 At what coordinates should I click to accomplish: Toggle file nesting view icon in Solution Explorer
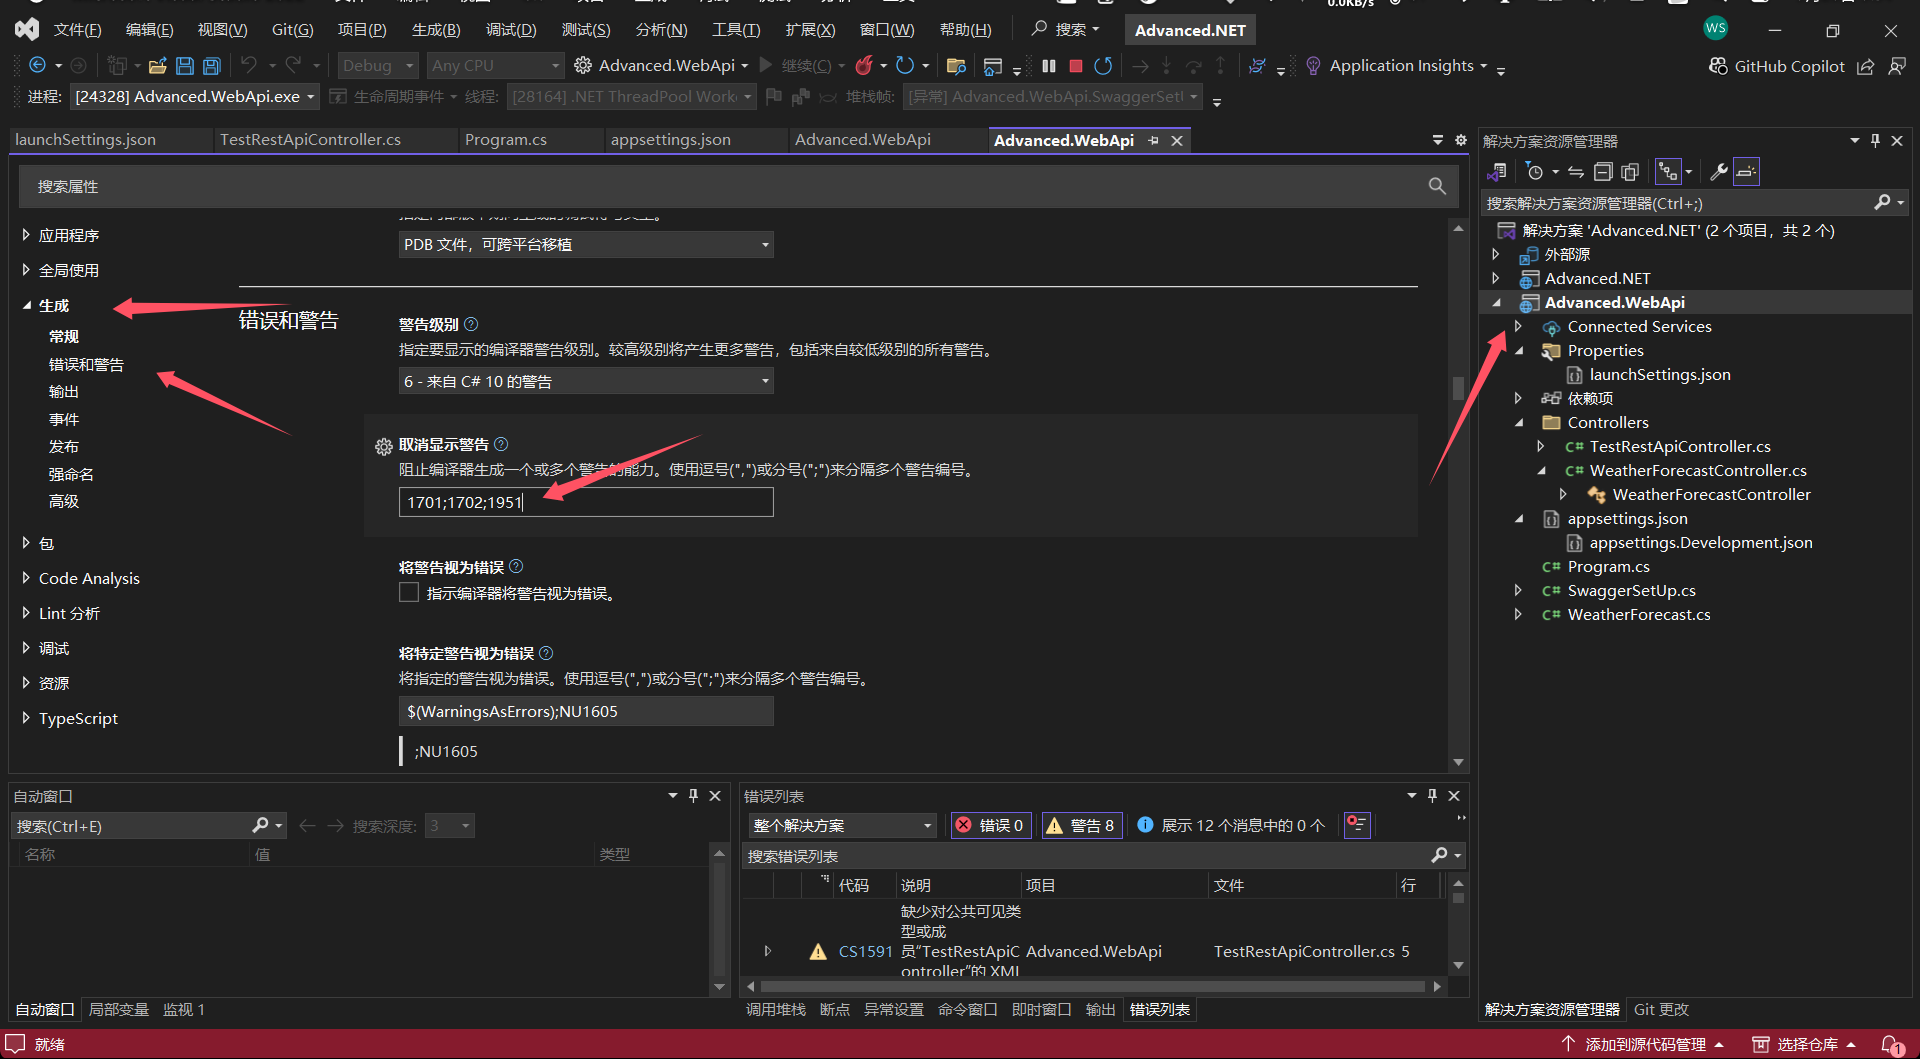tap(1668, 172)
